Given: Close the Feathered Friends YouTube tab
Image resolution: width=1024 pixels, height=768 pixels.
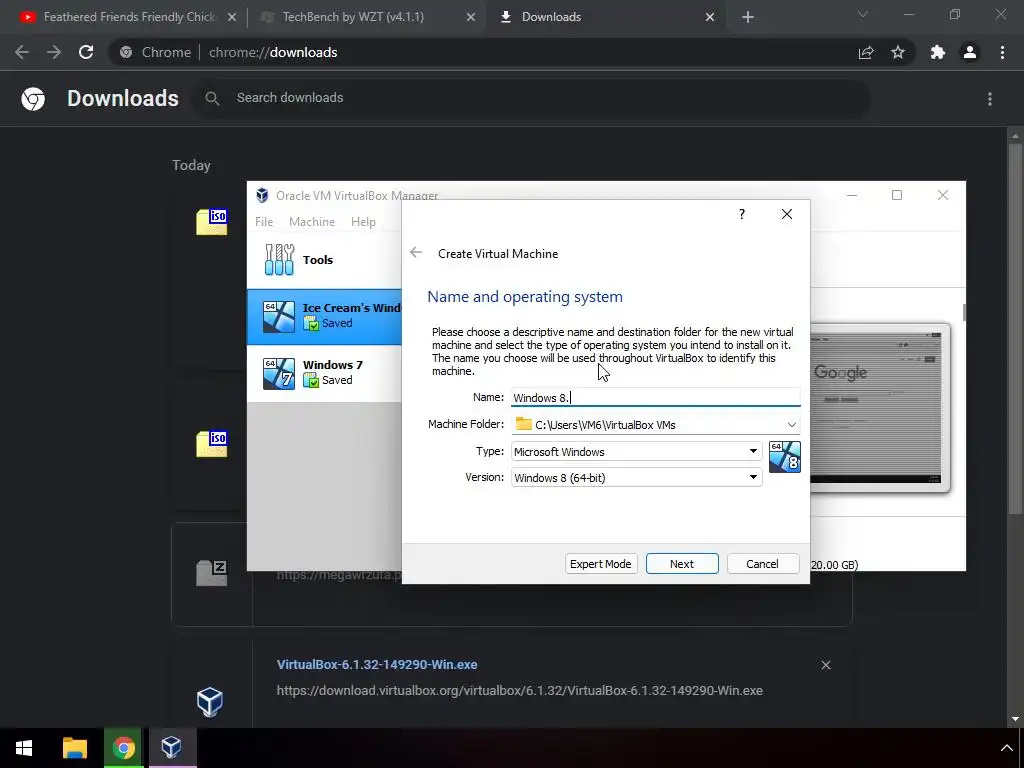Looking at the screenshot, I should (x=232, y=18).
